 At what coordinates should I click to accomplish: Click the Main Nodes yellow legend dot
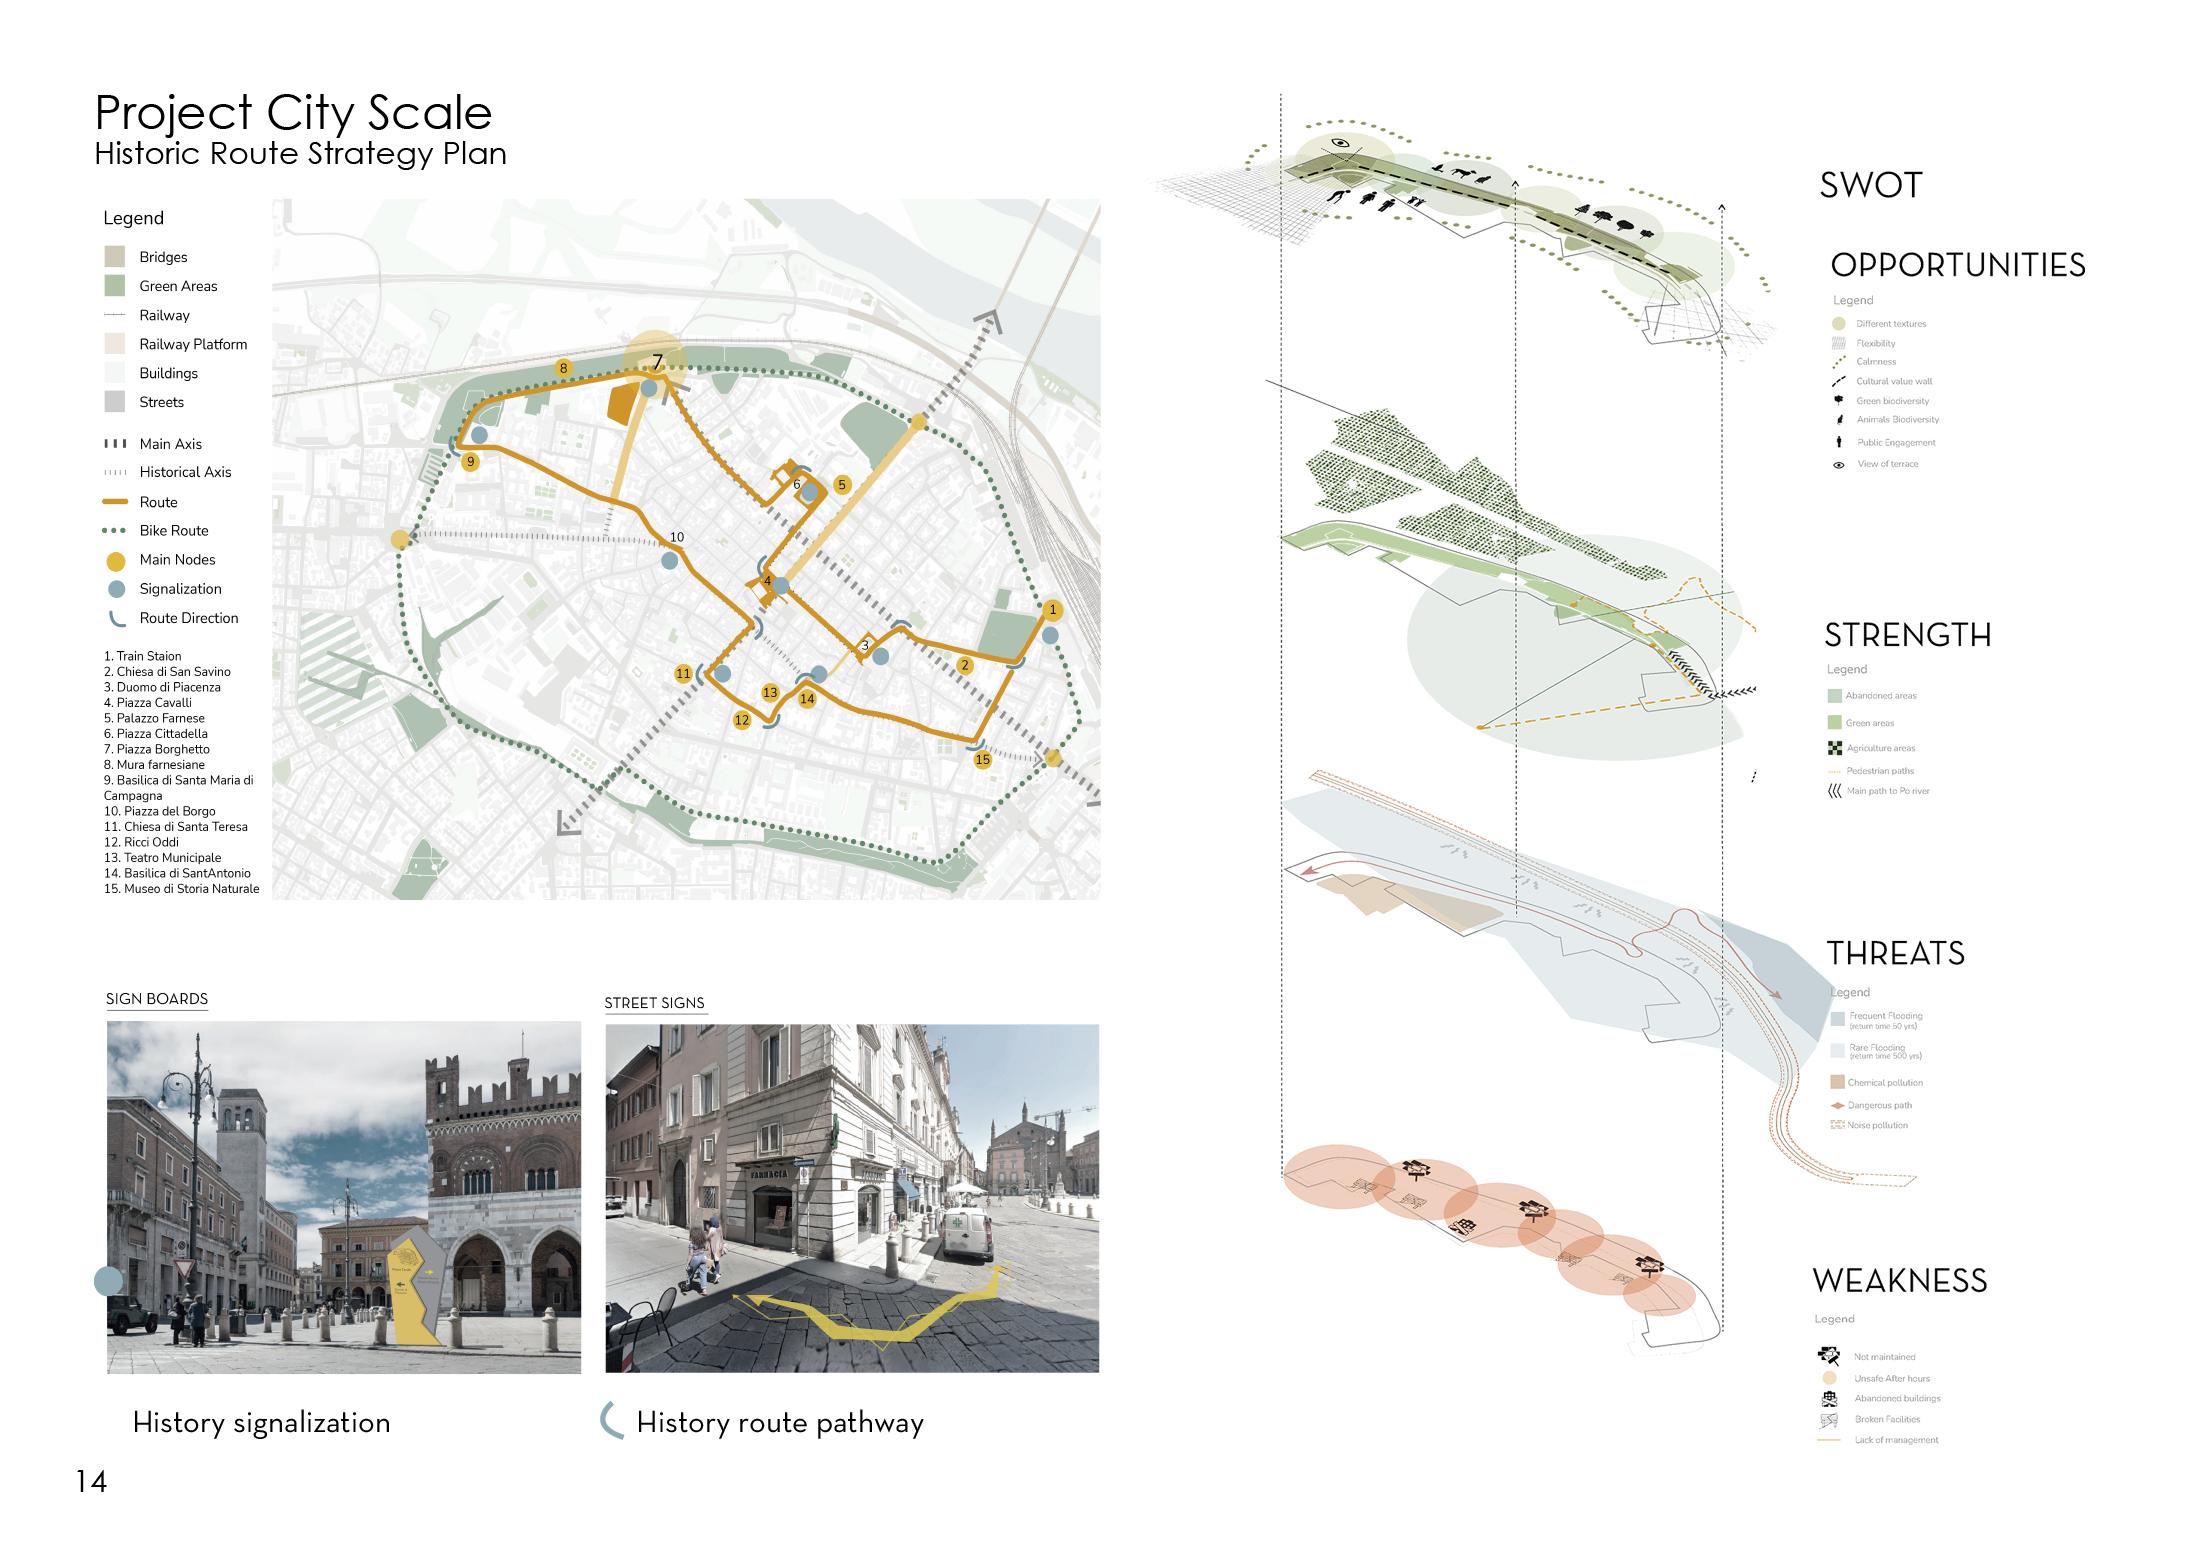click(116, 560)
